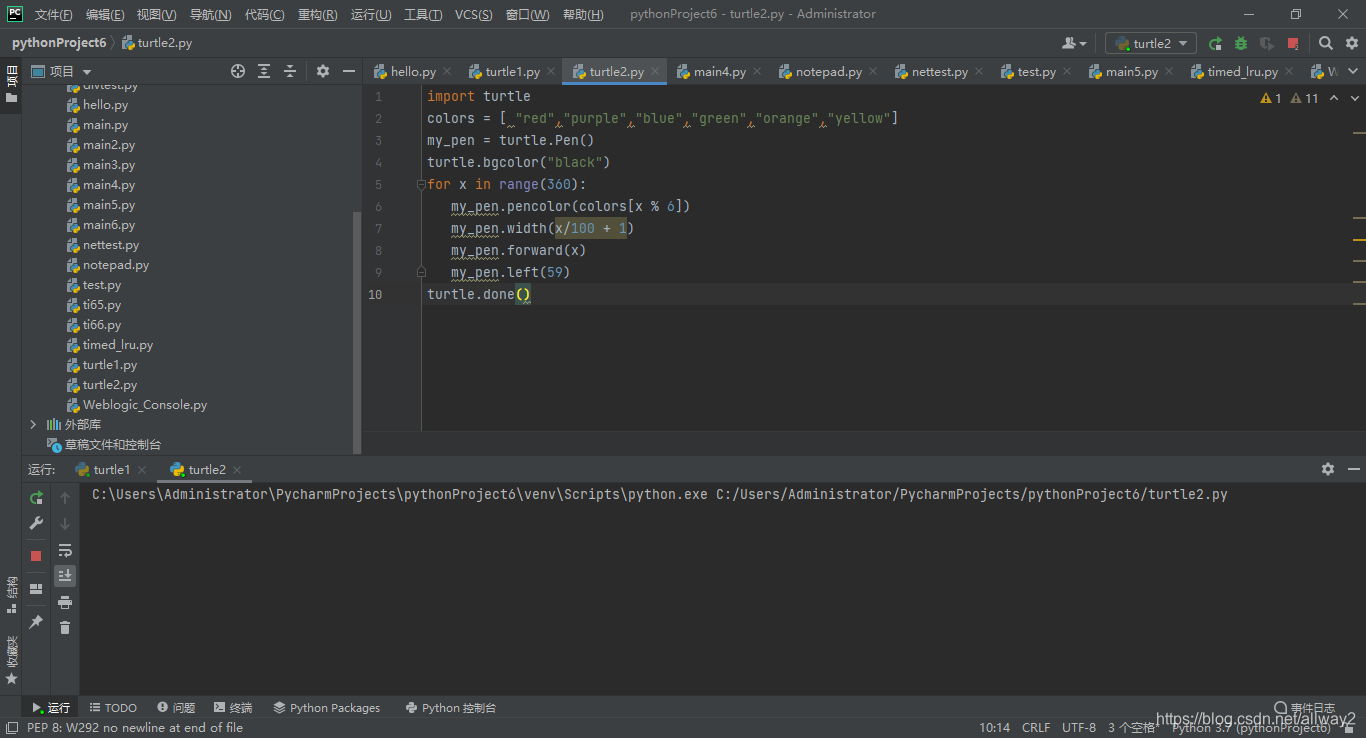The image size is (1366, 738).
Task: Open the VCS(S) menu
Action: point(473,14)
